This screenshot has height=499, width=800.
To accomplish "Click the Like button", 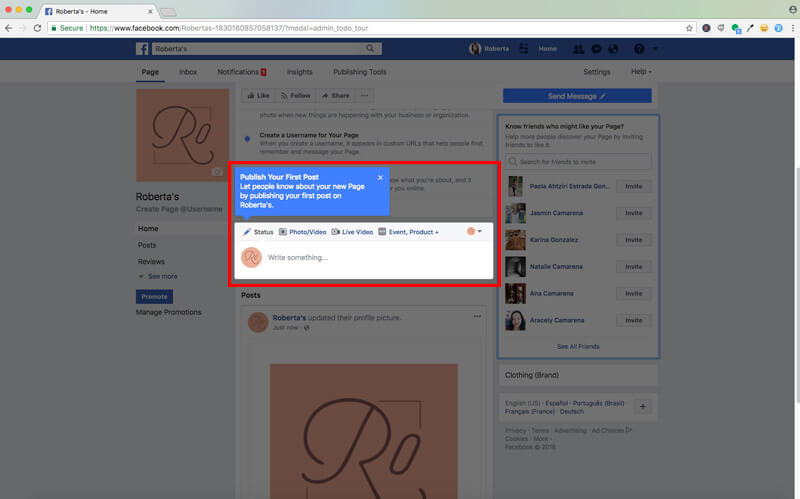I will [258, 95].
